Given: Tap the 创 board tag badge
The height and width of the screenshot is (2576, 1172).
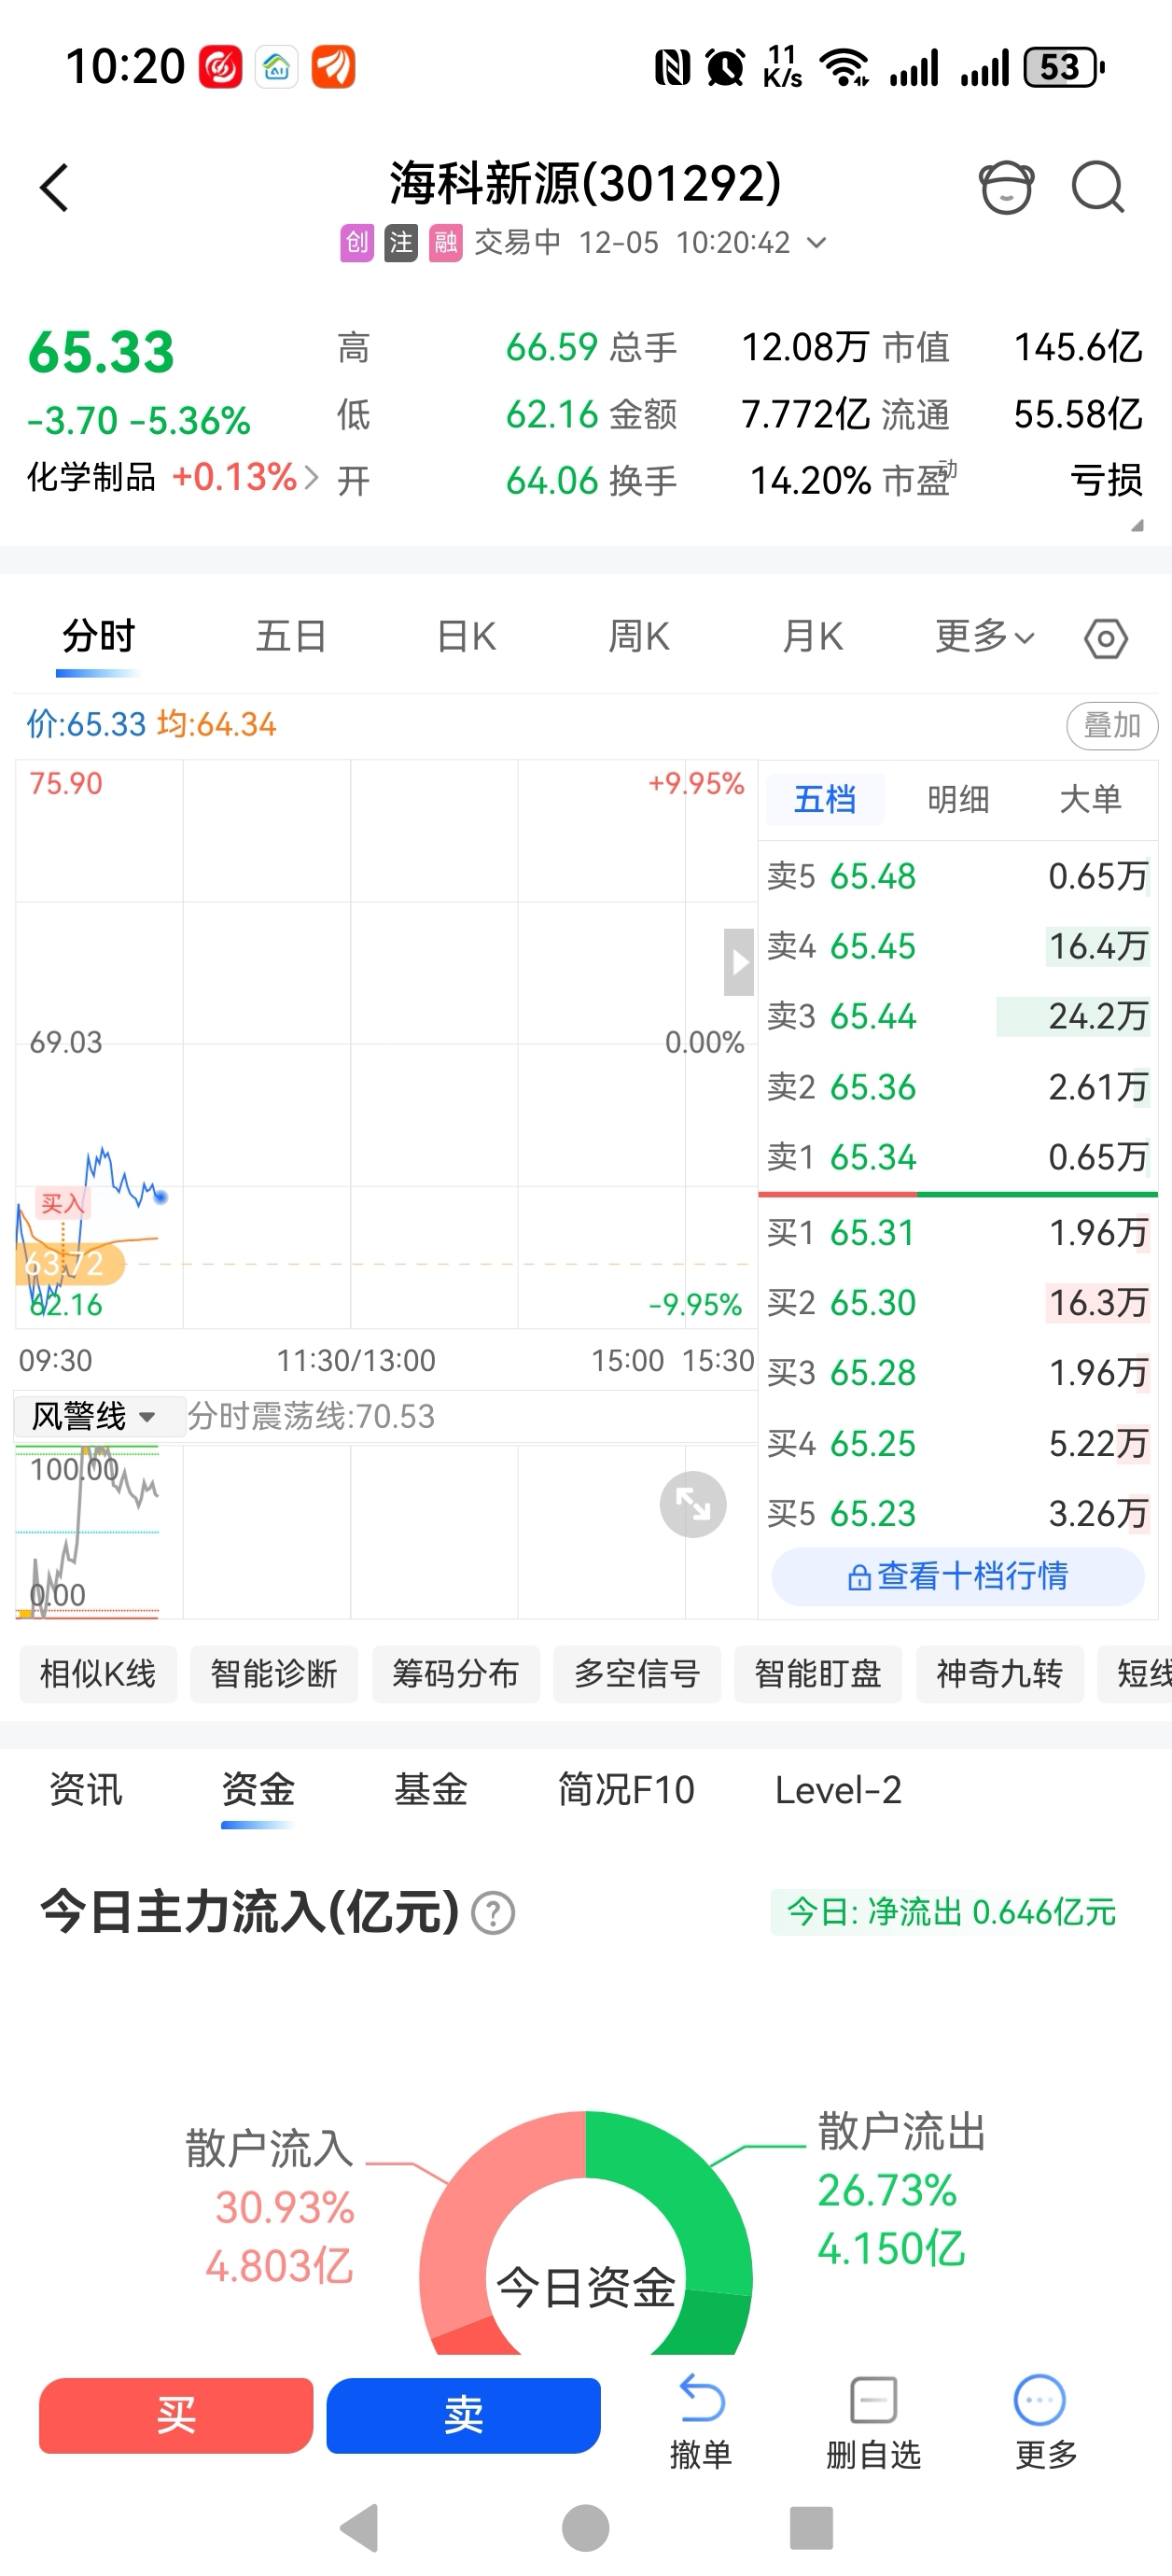Looking at the screenshot, I should [356, 243].
